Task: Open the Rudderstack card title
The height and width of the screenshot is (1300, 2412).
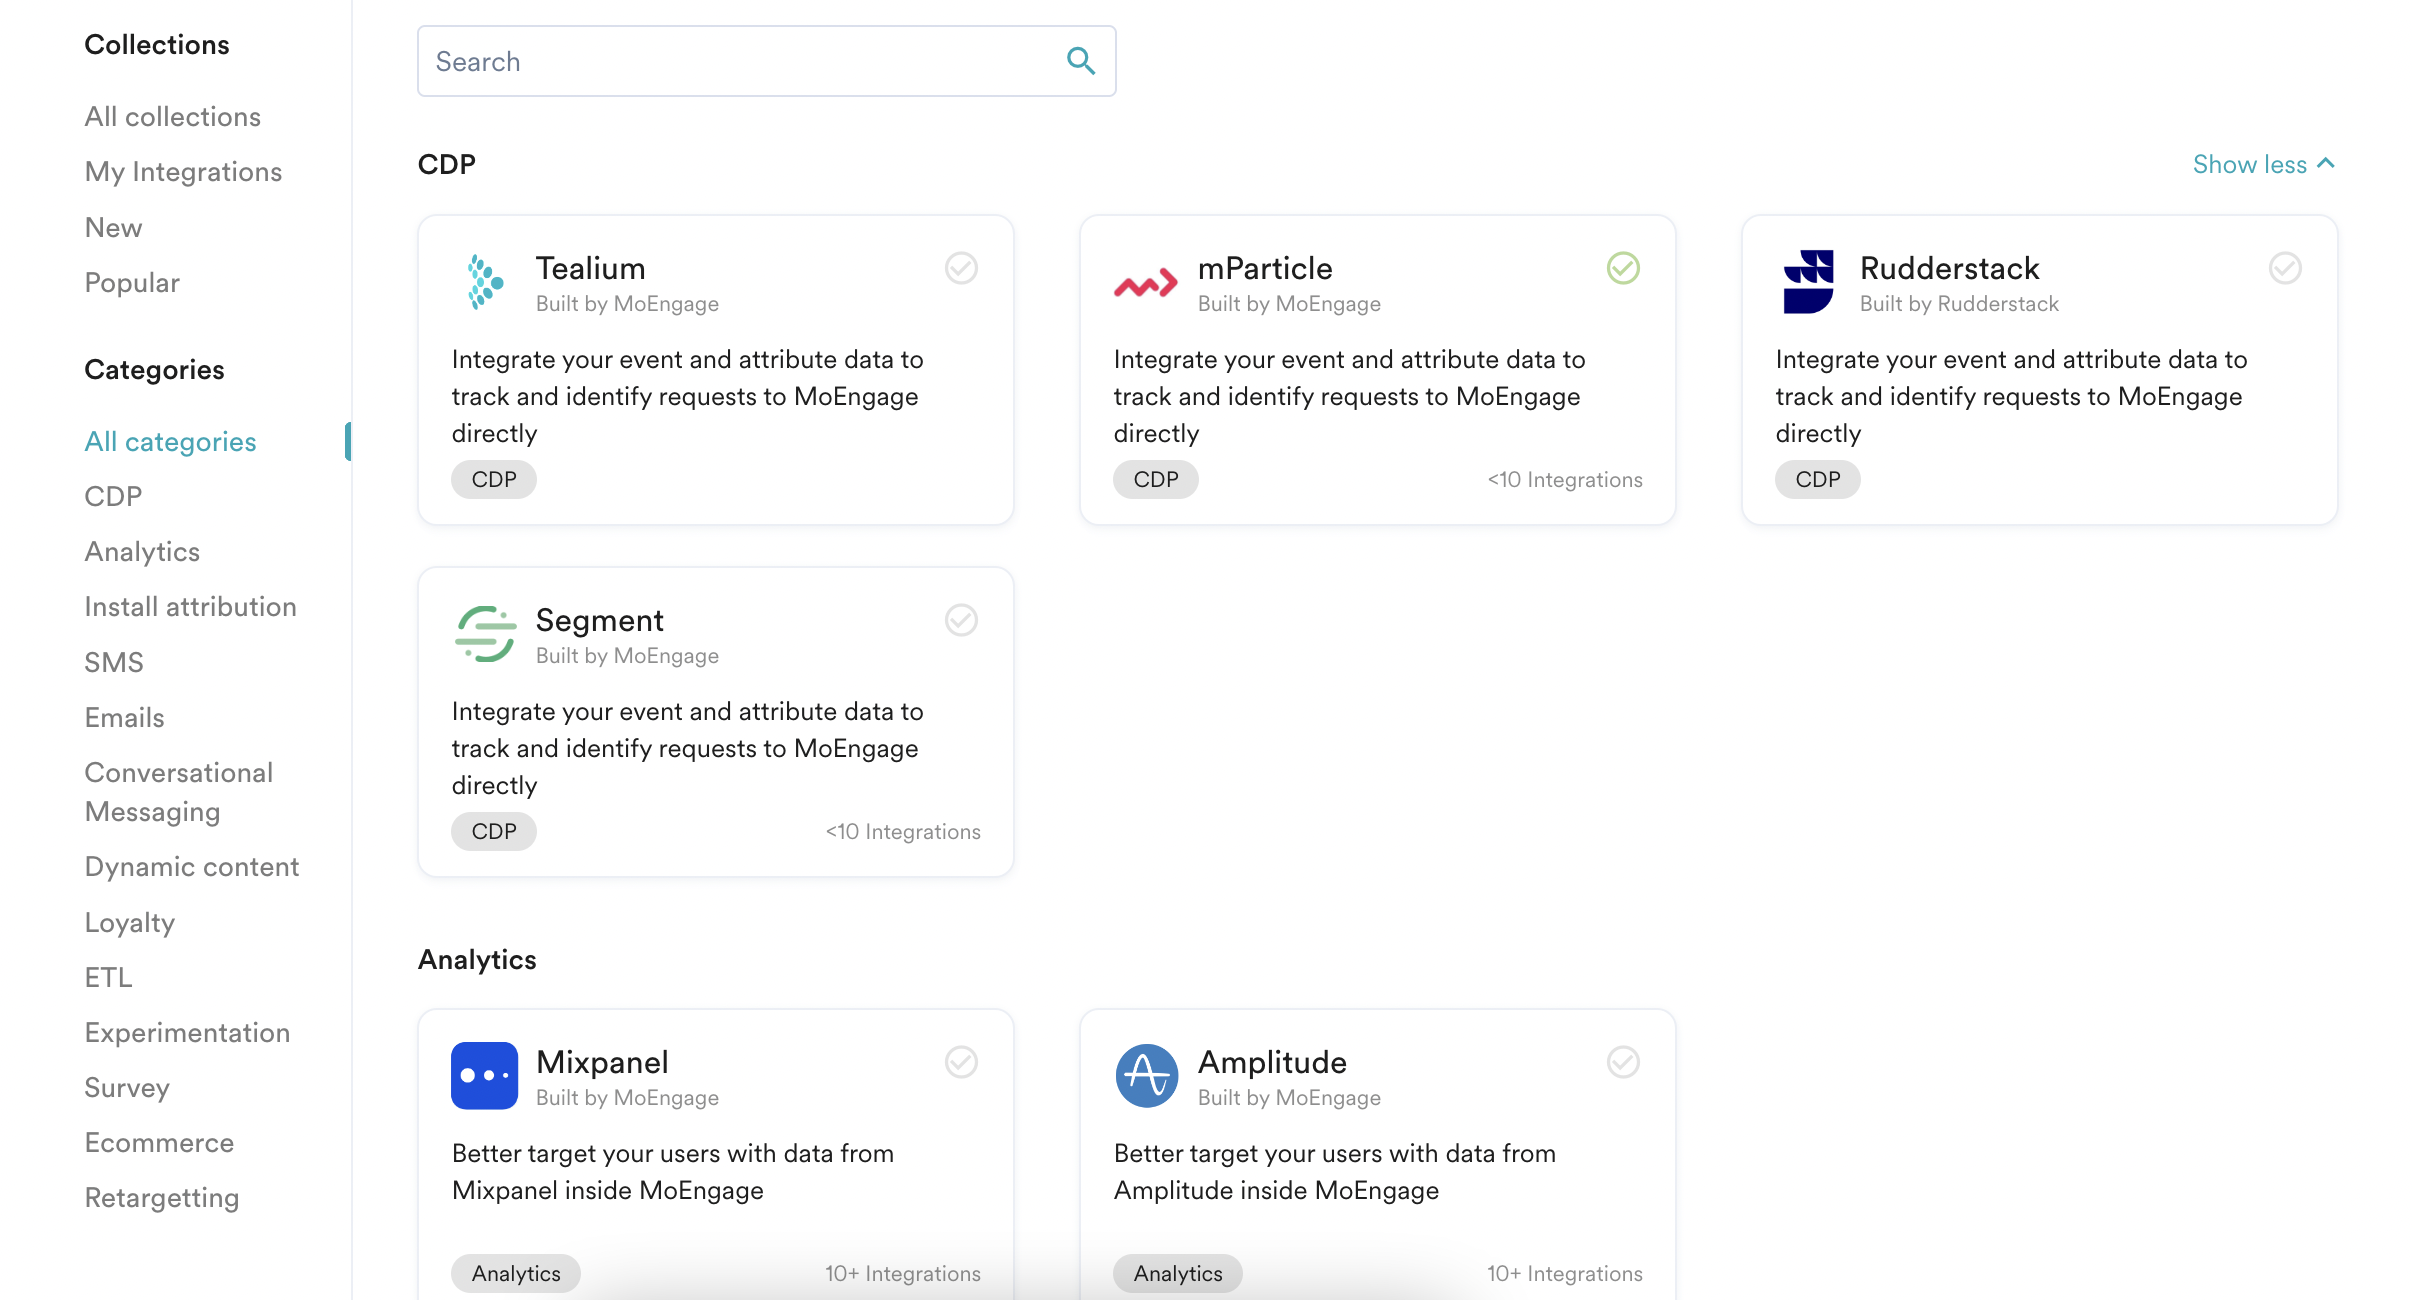Action: (x=1949, y=268)
